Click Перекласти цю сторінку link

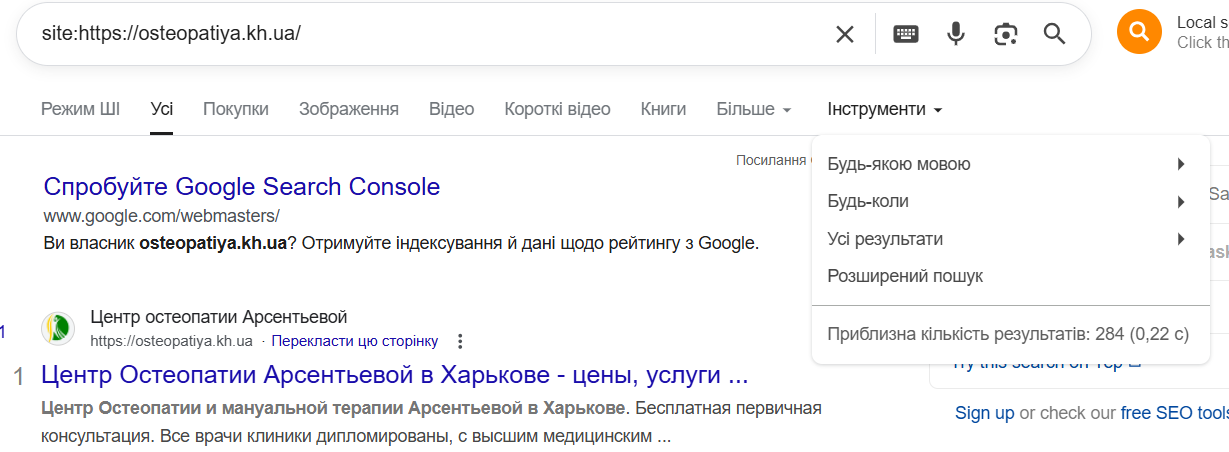pyautogui.click(x=355, y=341)
